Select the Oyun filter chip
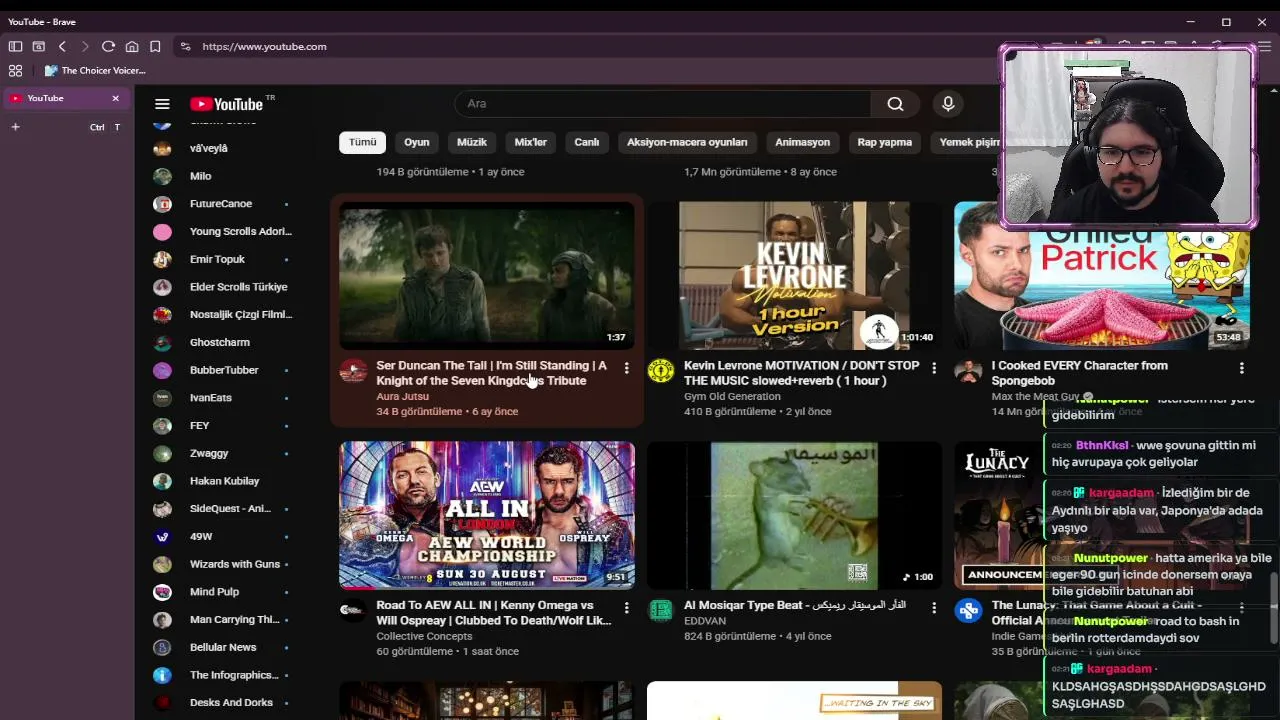 [x=416, y=142]
